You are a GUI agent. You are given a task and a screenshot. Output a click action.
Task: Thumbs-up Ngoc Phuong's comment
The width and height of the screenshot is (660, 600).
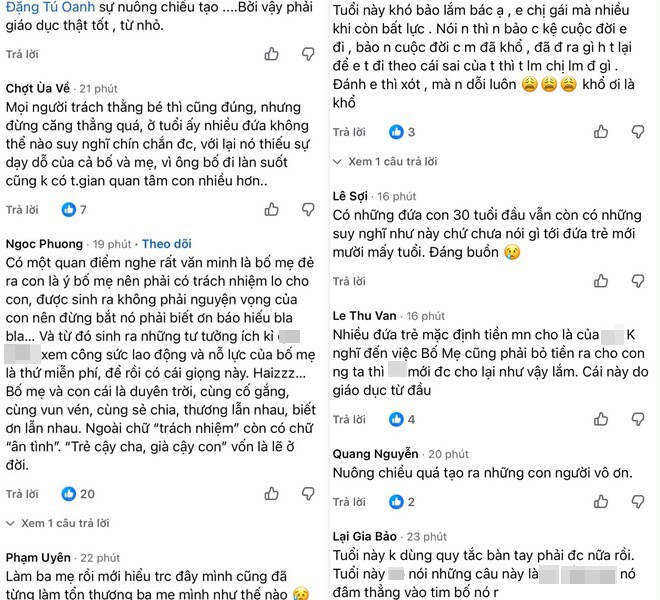pos(271,493)
